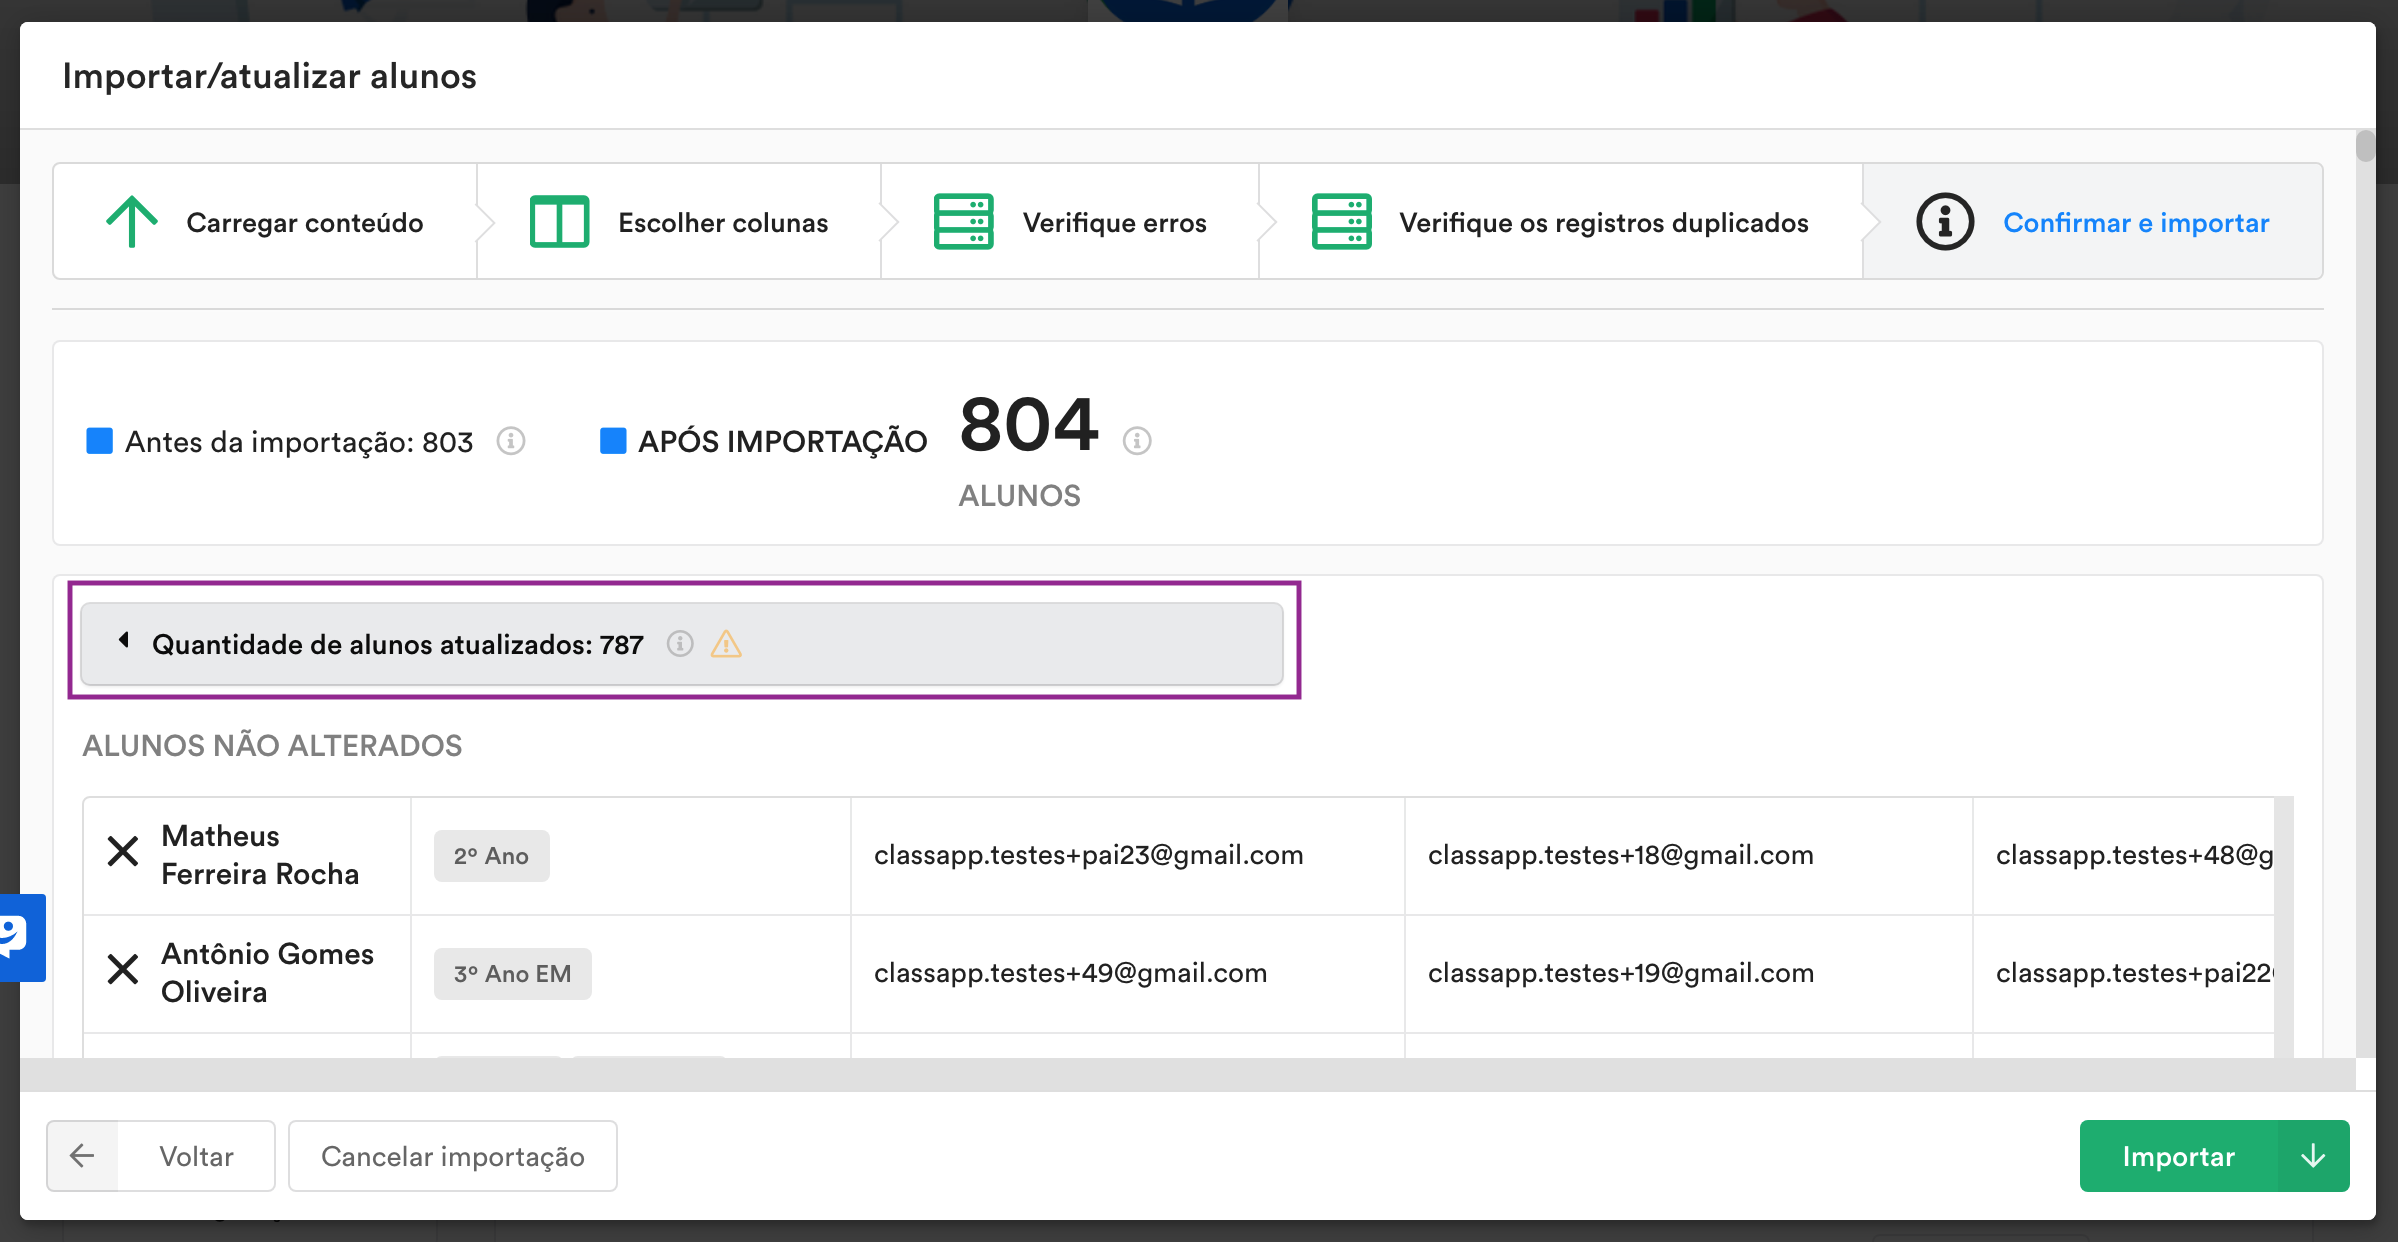Select the Confirmar e importar step
Screen dimensions: 2398x1242
point(2136,222)
